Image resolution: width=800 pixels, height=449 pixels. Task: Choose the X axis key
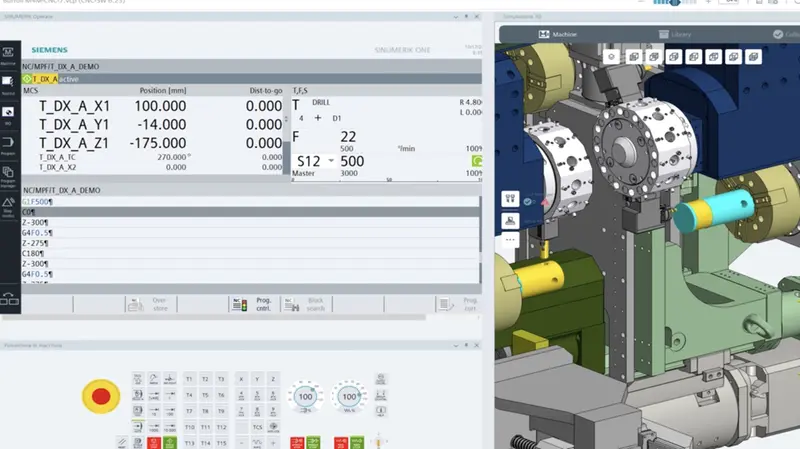point(241,379)
